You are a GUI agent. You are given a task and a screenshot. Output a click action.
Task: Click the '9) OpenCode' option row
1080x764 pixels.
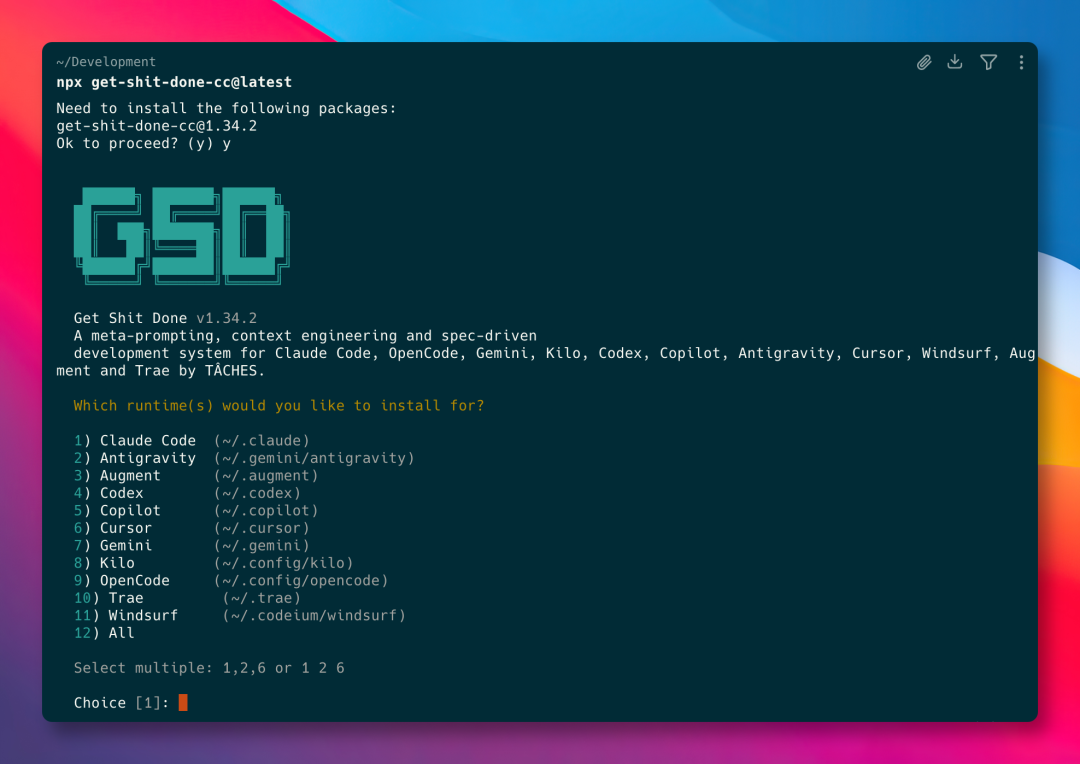coord(231,581)
